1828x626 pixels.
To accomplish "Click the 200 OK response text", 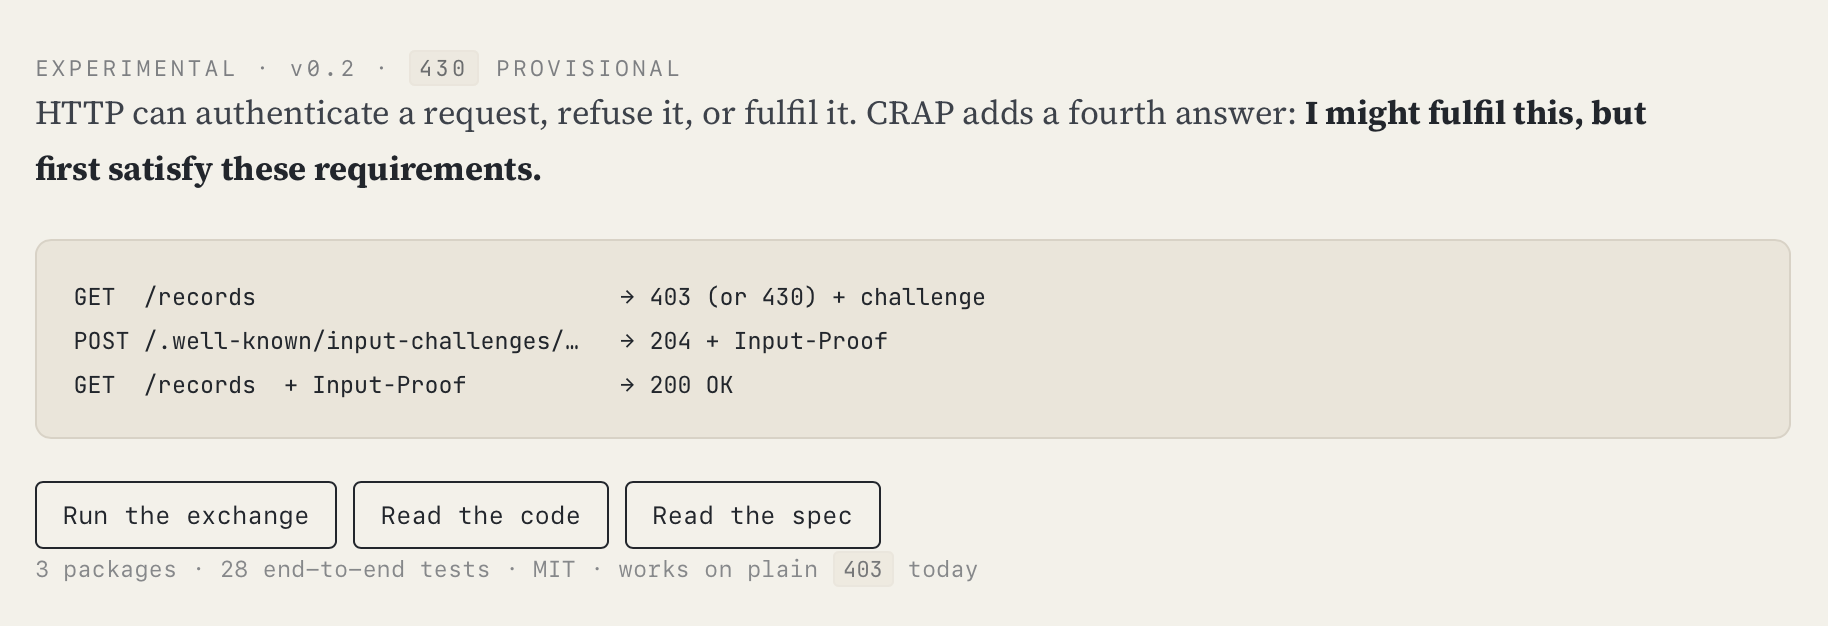I will pos(691,385).
